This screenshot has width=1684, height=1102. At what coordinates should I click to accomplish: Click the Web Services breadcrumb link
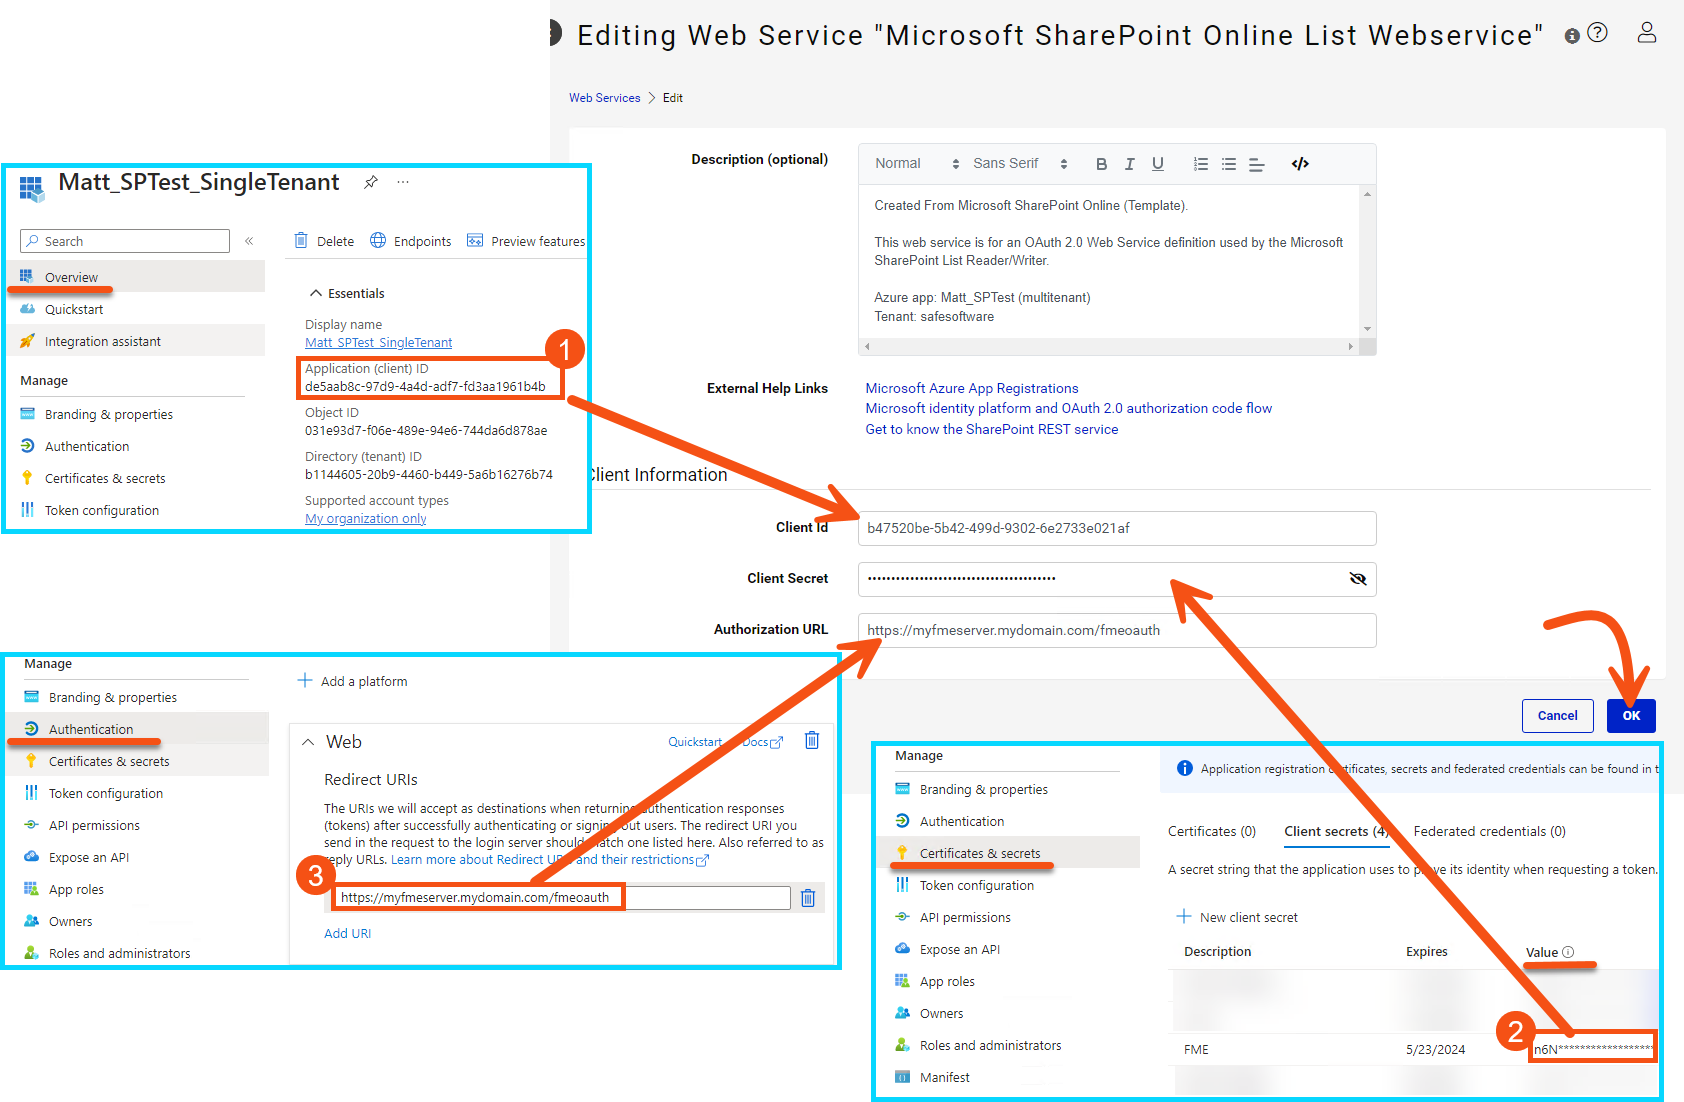(604, 98)
